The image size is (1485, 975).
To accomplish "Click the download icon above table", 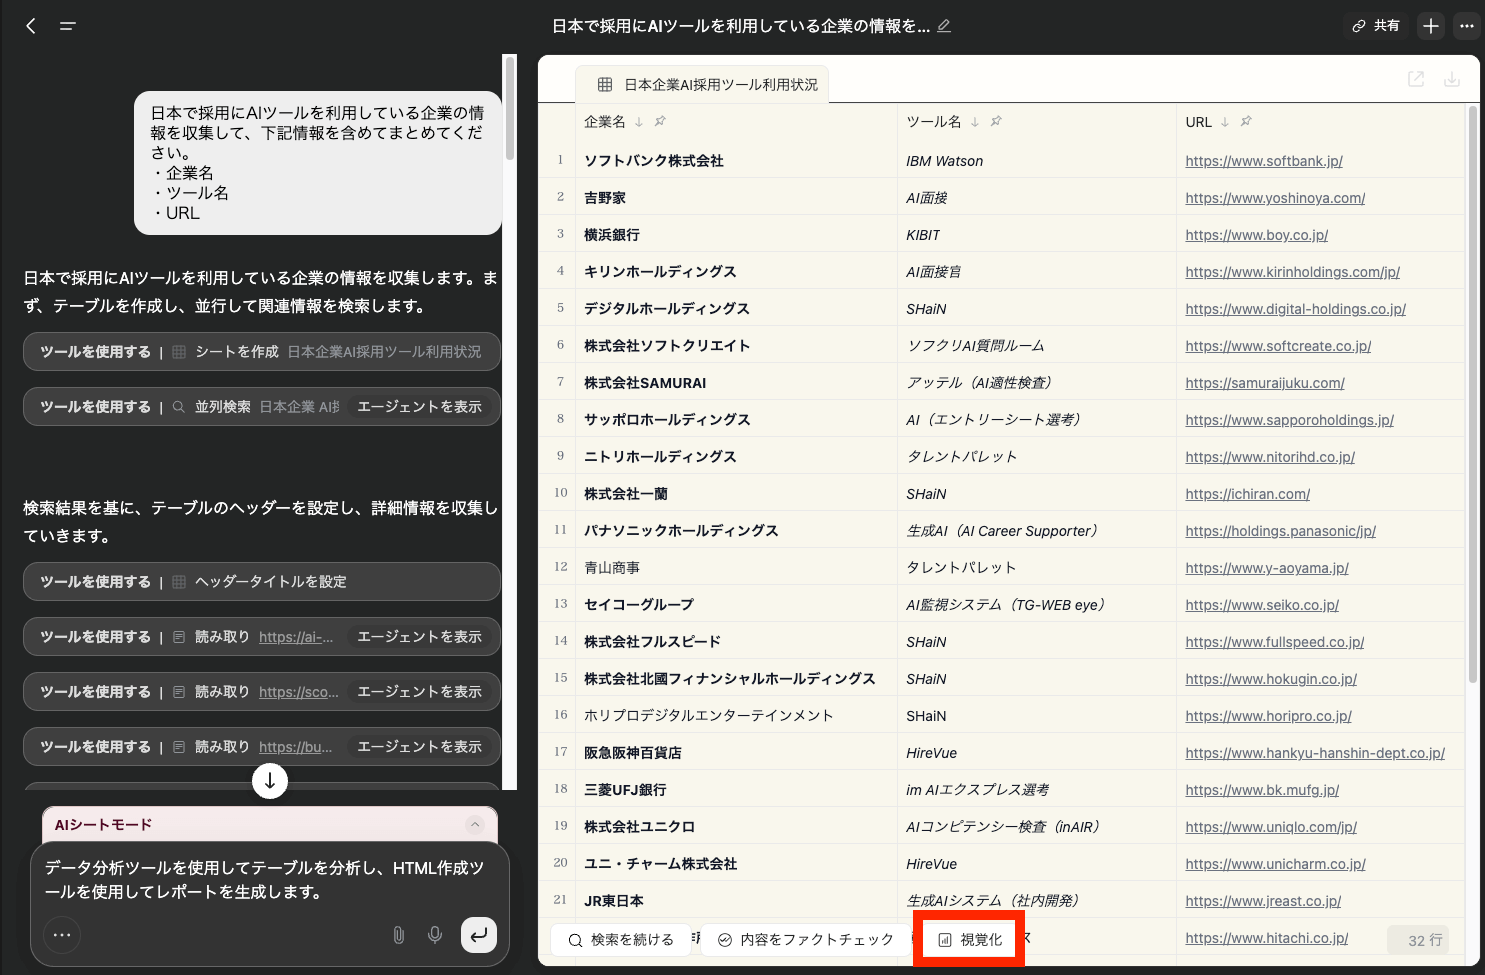I will pos(1452,79).
